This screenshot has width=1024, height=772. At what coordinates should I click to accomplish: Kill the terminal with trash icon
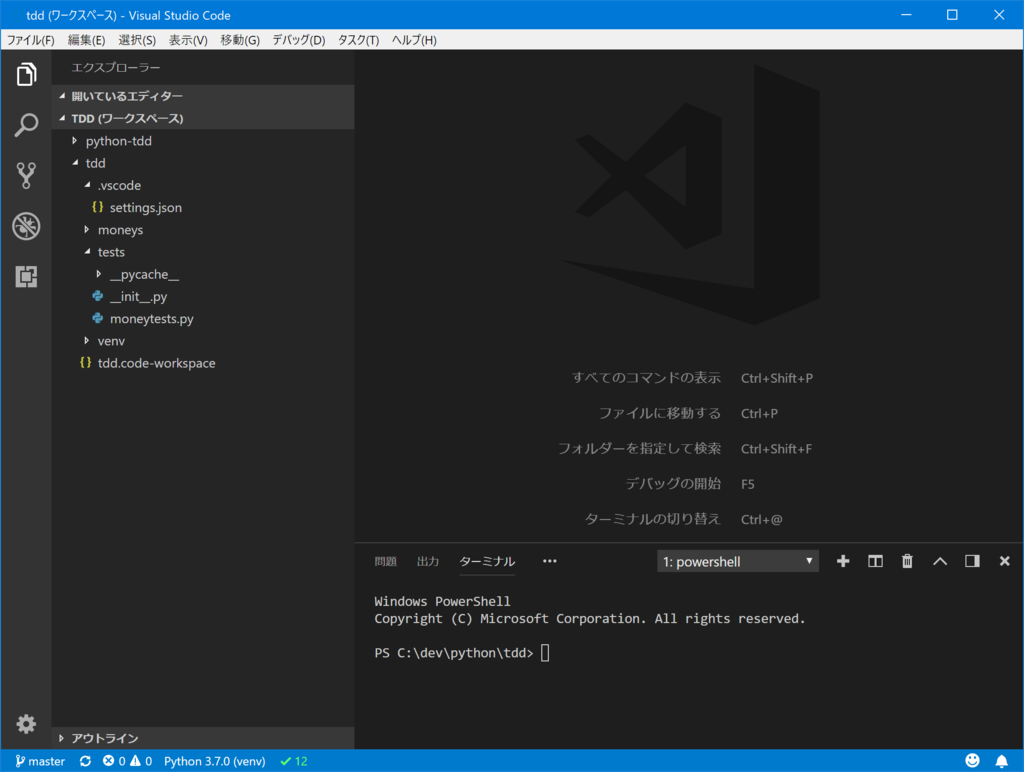click(907, 561)
